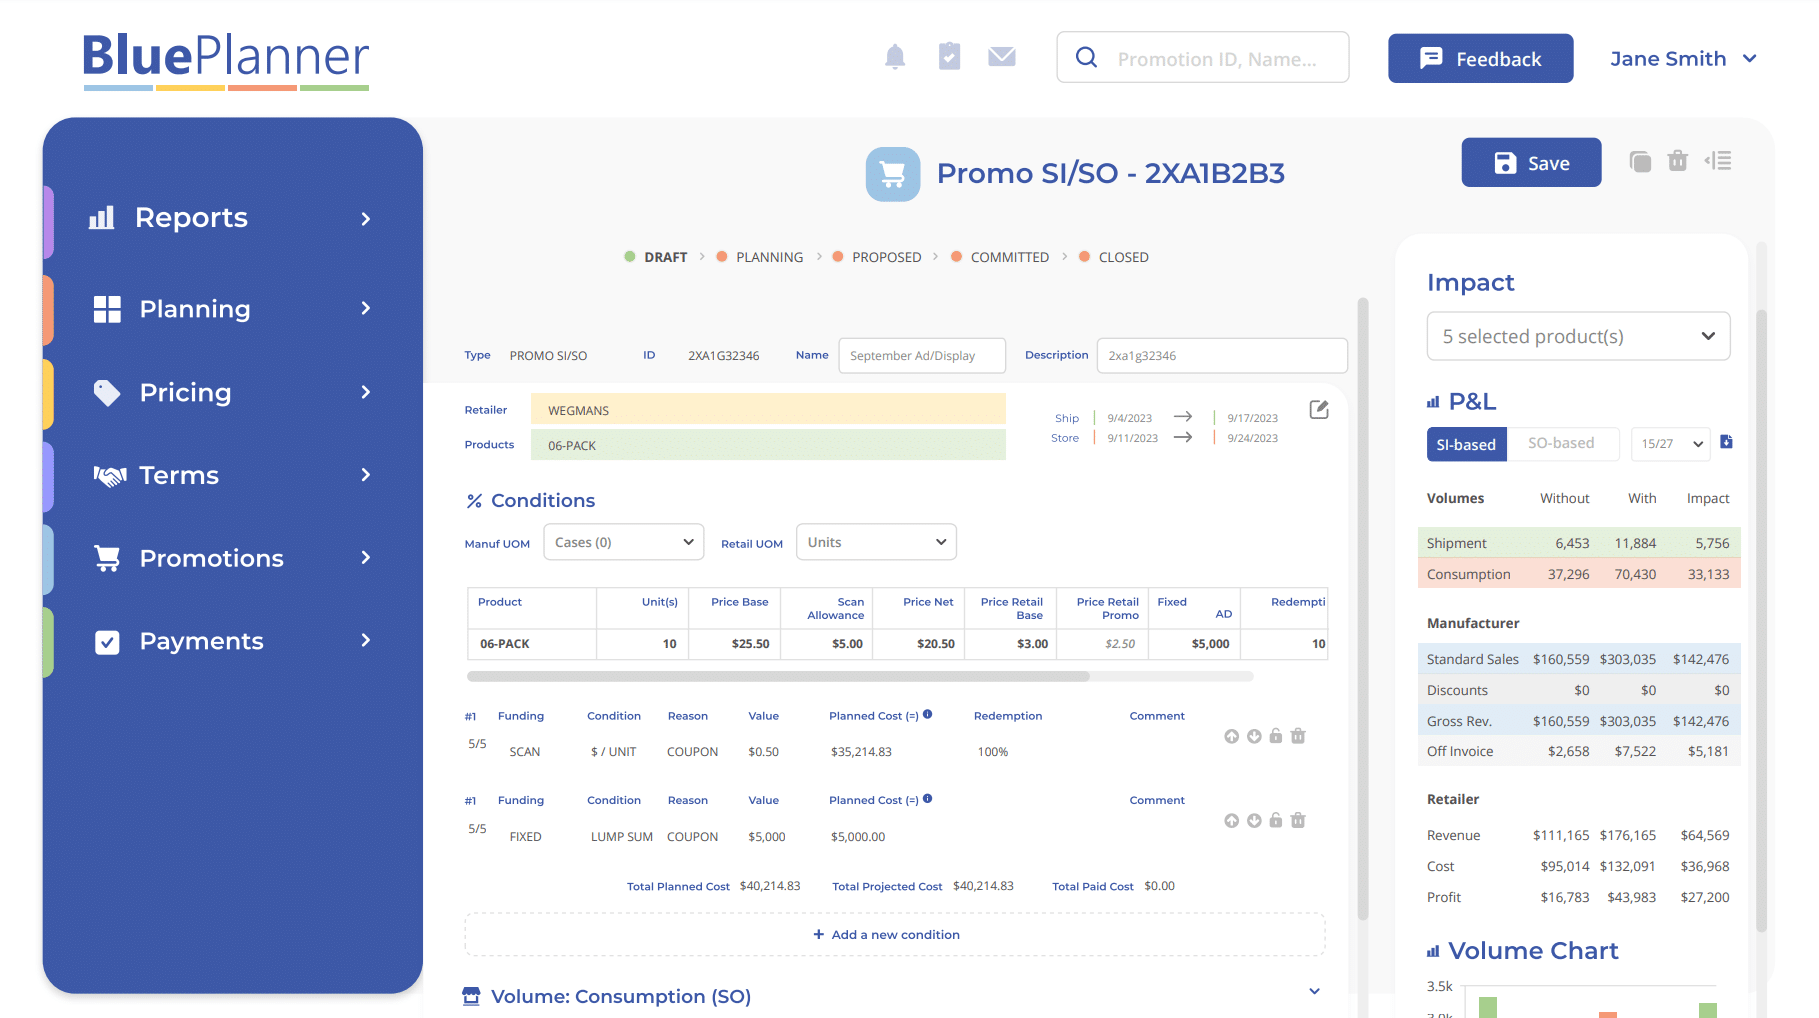This screenshot has height=1018, width=1819.
Task: Switch P&L to SO-based view
Action: coord(1561,443)
